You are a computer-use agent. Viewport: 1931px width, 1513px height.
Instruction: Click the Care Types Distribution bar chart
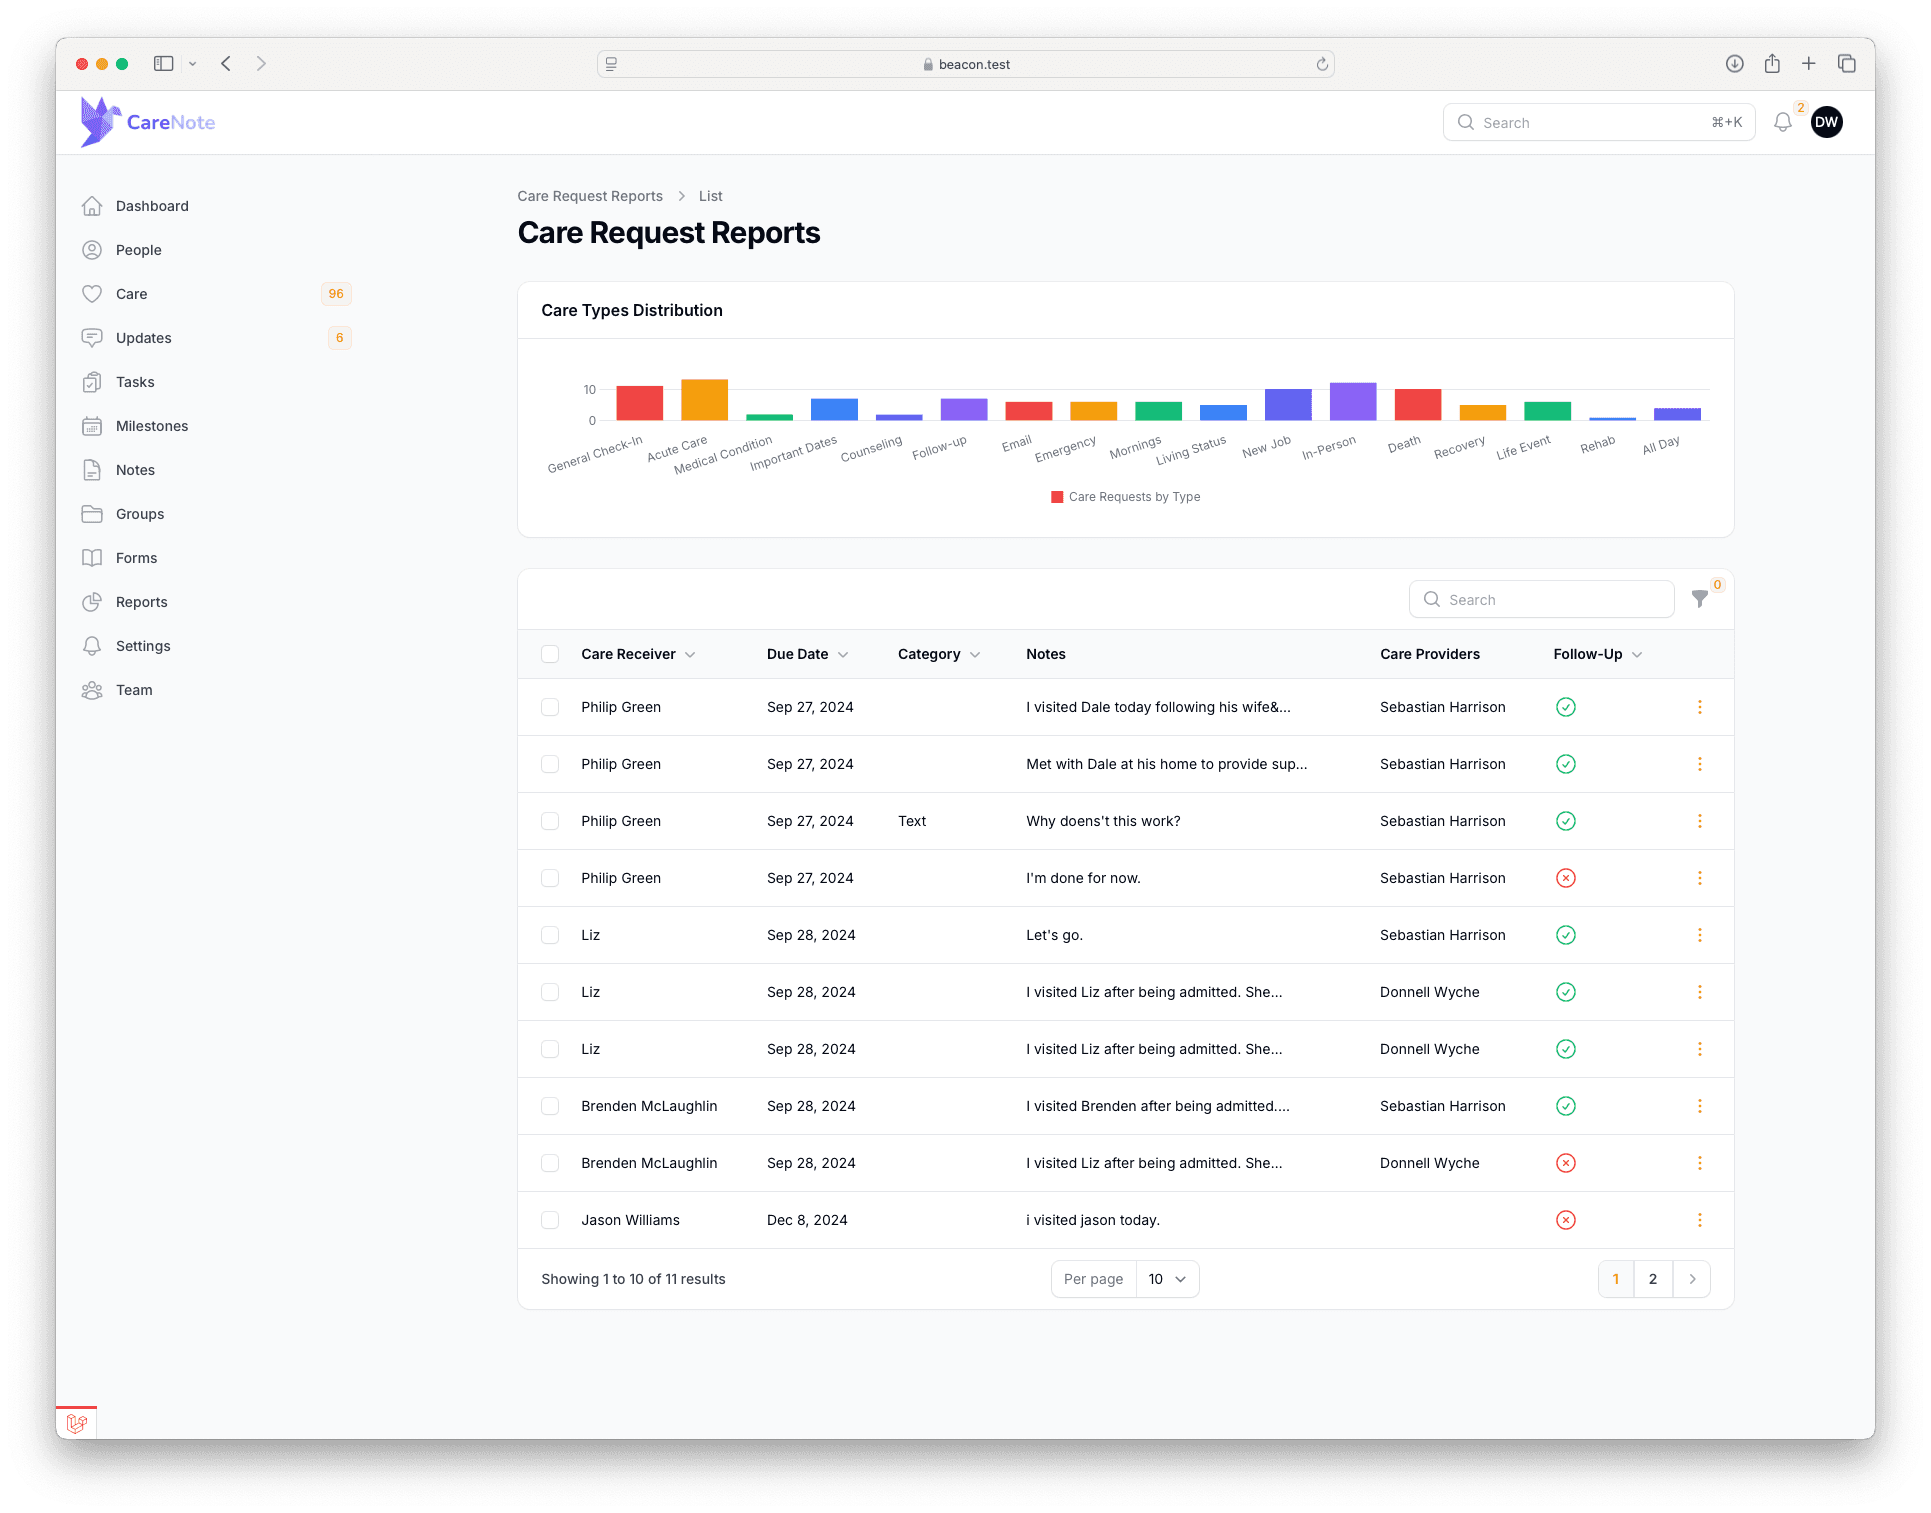1125,408
